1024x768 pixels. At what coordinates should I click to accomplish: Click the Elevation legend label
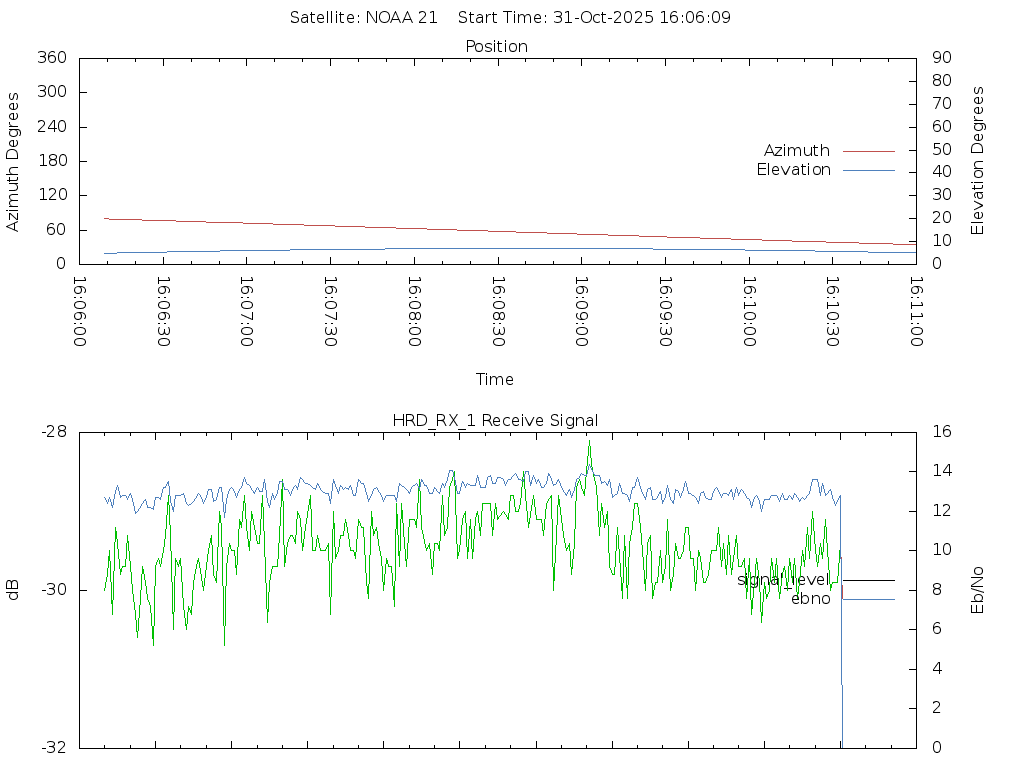[x=793, y=170]
